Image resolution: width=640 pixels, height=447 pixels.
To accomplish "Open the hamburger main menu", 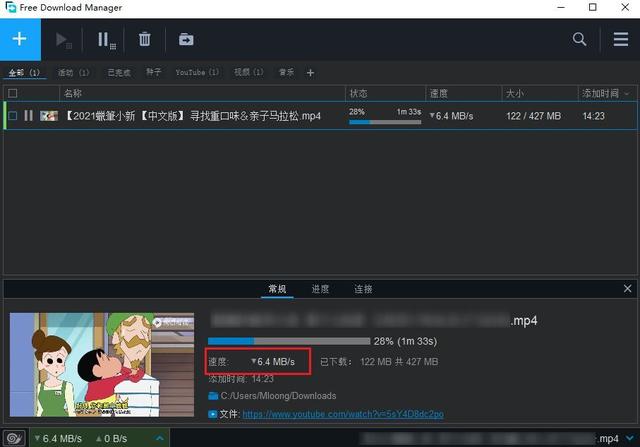I will [620, 39].
